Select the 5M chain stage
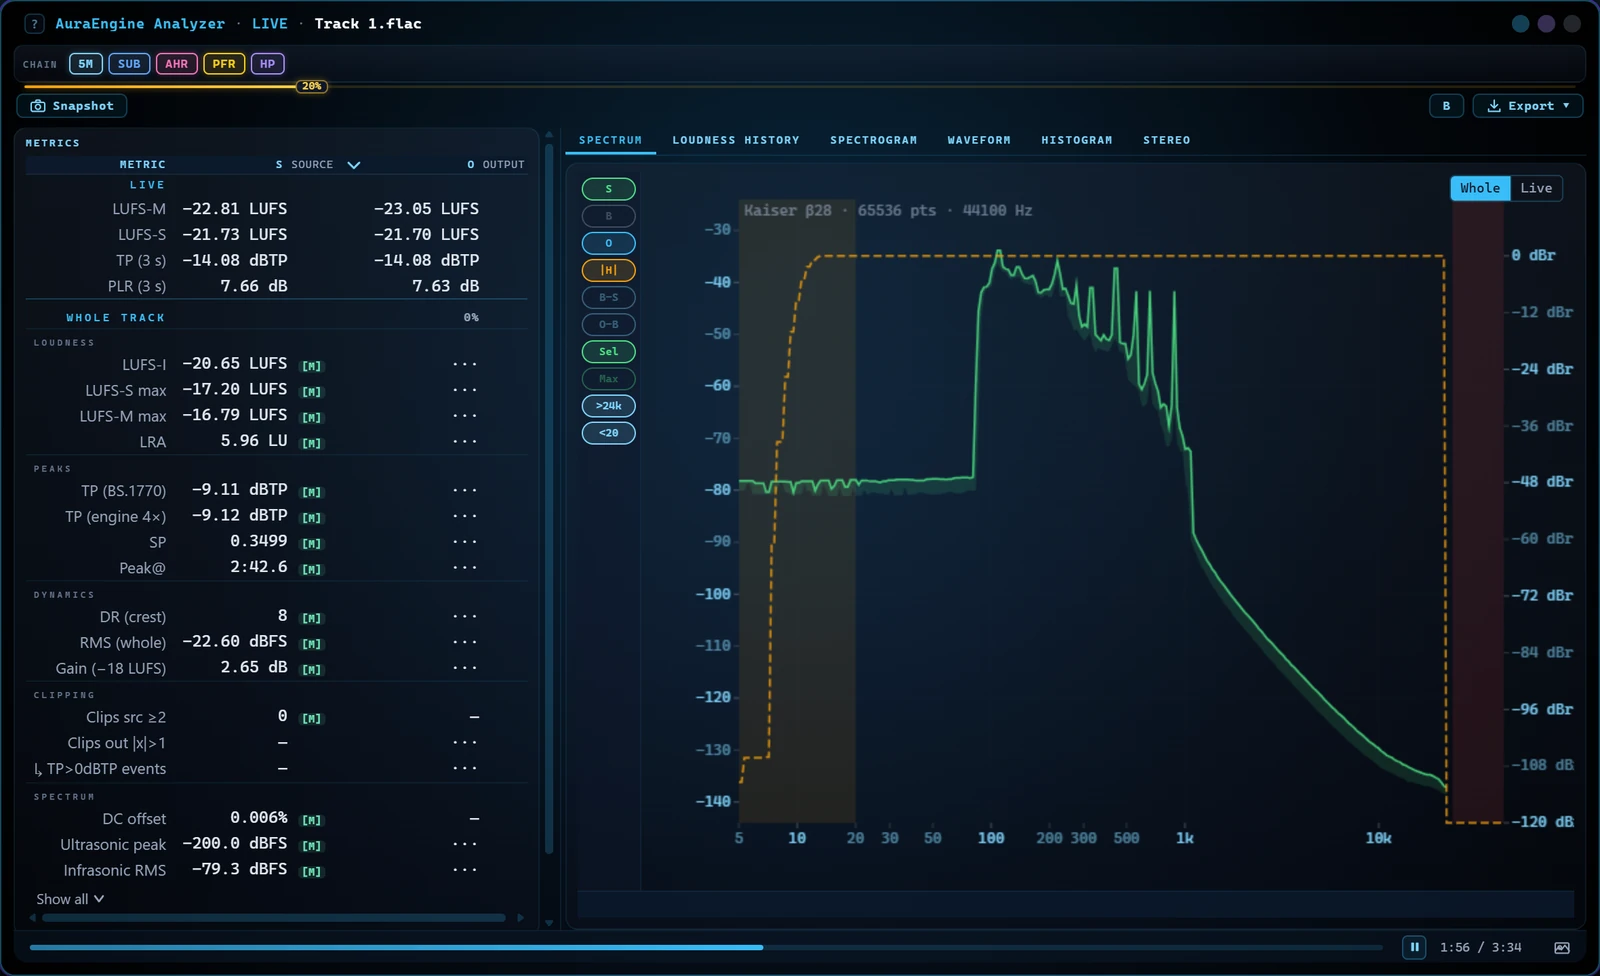This screenshot has width=1600, height=976. click(x=86, y=64)
